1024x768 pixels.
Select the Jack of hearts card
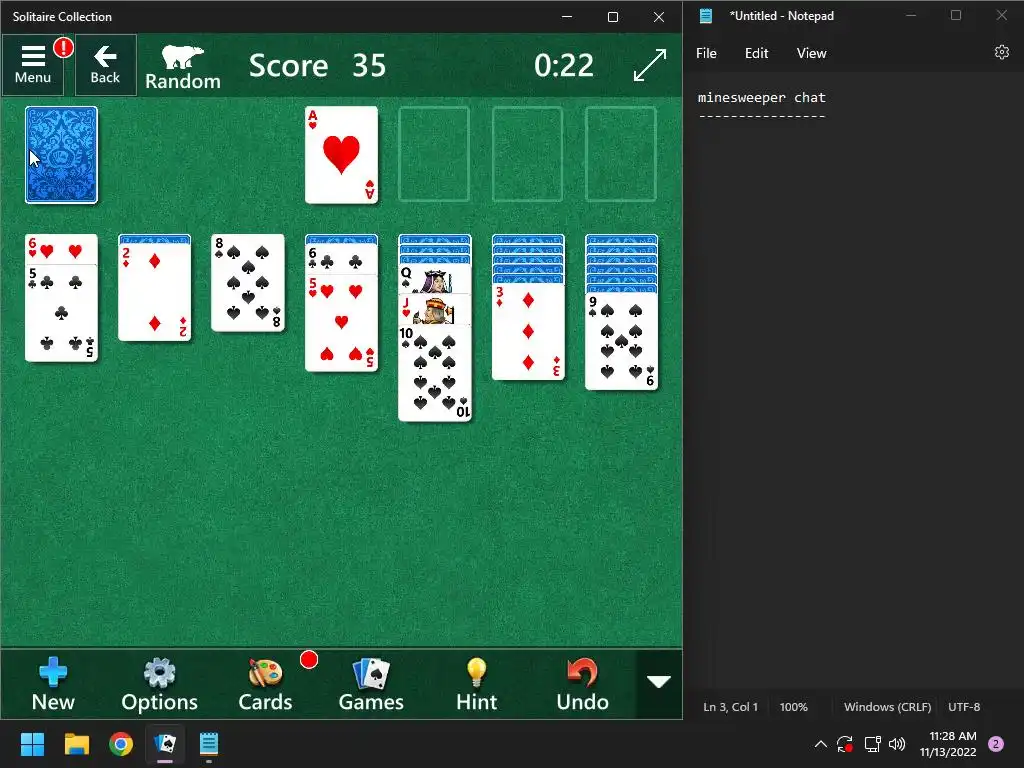(x=435, y=310)
